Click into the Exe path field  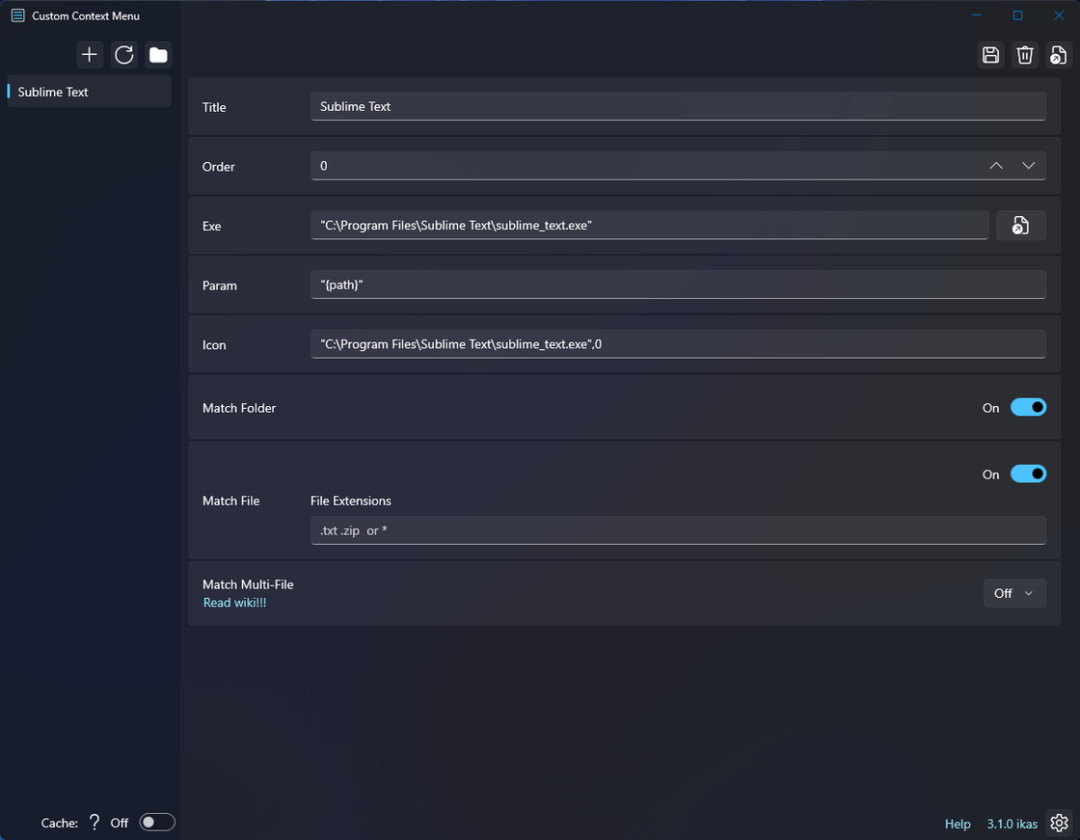650,225
